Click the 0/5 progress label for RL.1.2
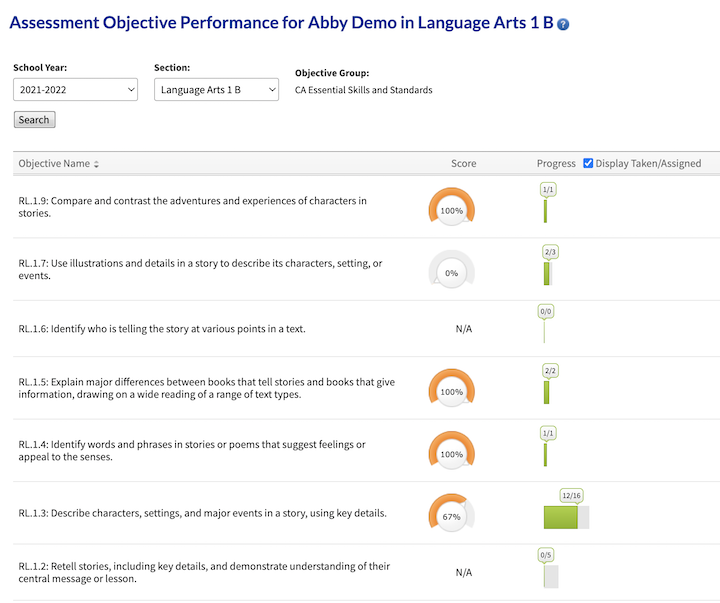 tap(546, 554)
